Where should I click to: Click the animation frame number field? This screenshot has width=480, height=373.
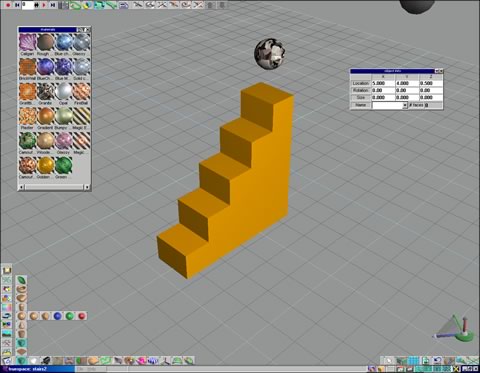click(x=28, y=5)
